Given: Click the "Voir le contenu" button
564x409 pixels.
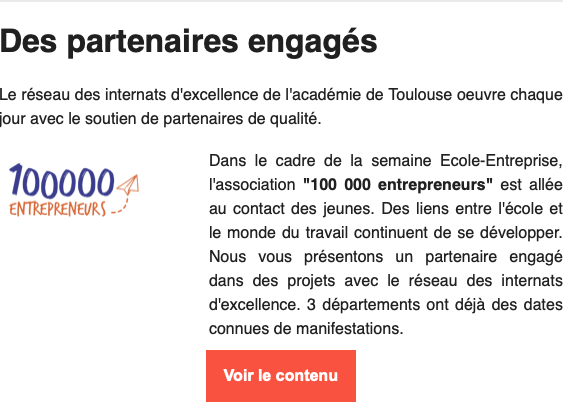Looking at the screenshot, I should (281, 376).
